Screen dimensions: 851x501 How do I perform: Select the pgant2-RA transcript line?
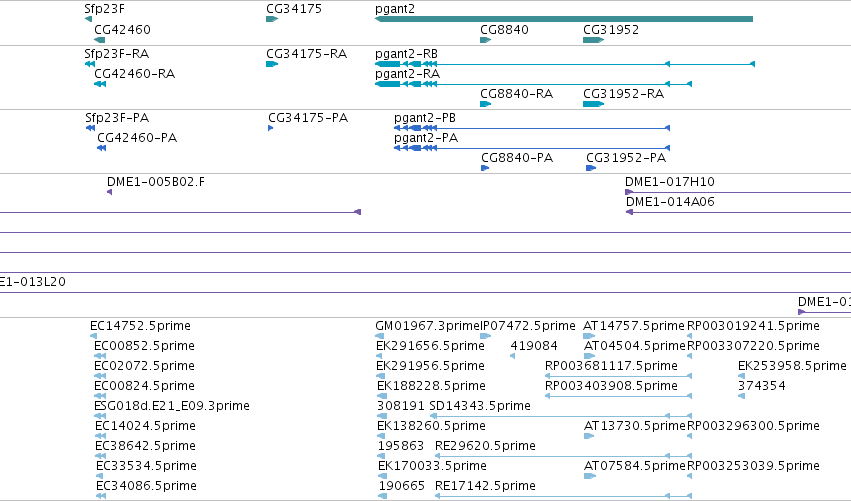click(534, 84)
